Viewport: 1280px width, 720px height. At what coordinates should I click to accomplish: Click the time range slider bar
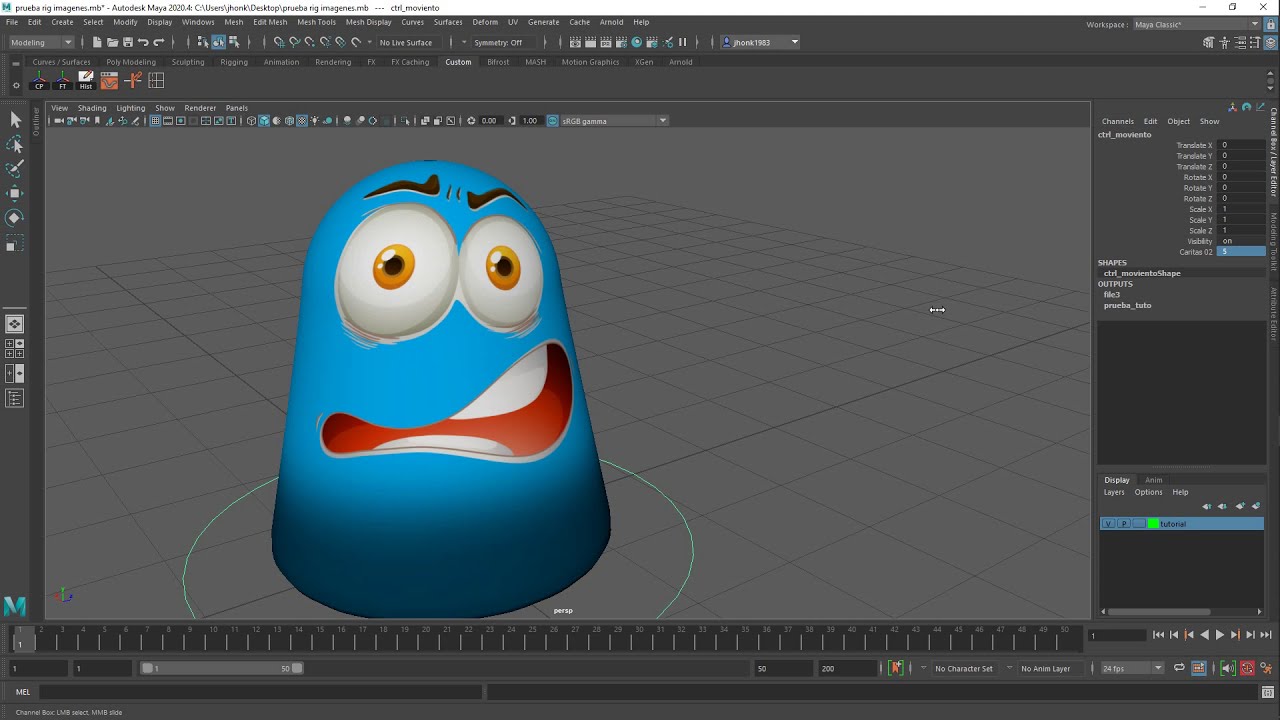(x=222, y=668)
